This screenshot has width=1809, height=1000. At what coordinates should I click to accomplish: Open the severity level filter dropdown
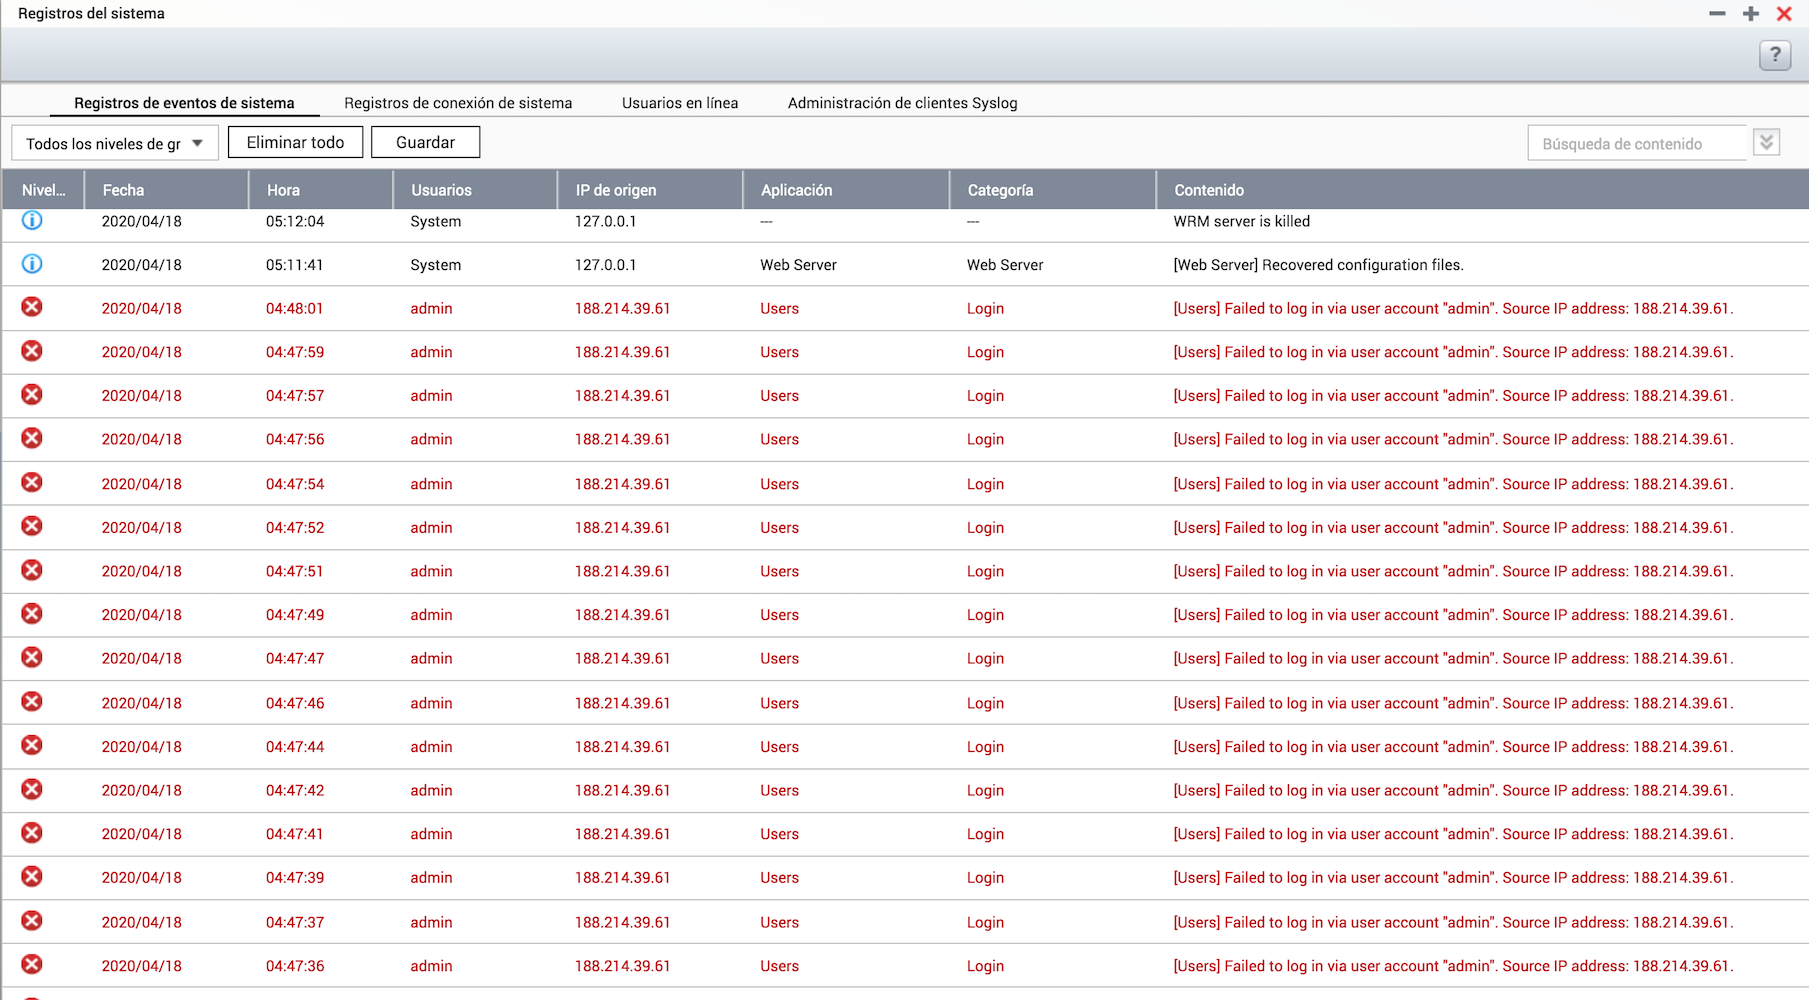pos(114,143)
